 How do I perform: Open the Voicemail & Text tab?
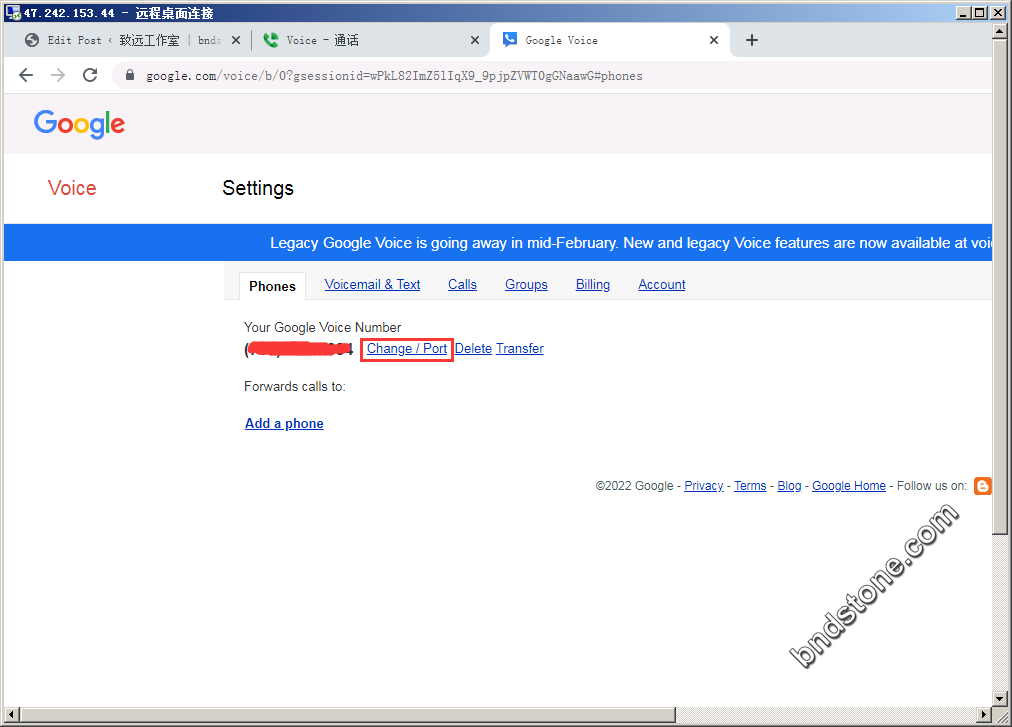372,285
